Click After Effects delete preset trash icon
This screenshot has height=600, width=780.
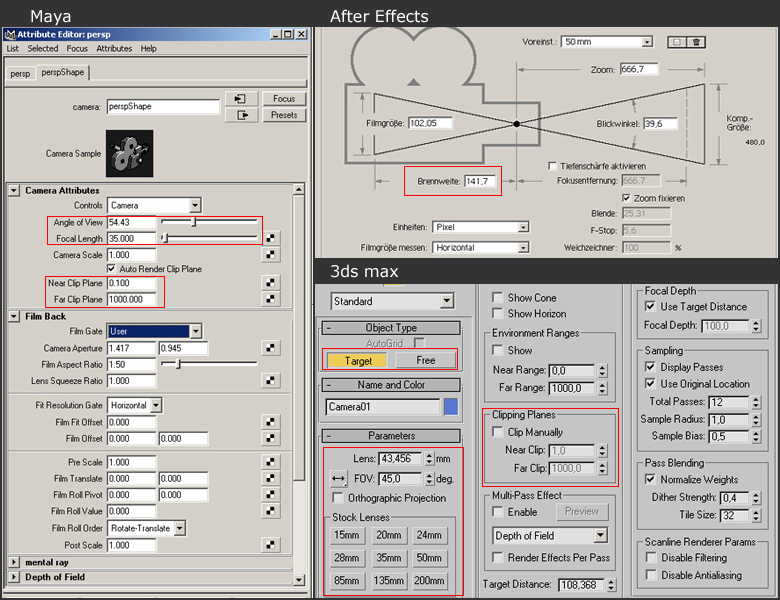coord(696,42)
